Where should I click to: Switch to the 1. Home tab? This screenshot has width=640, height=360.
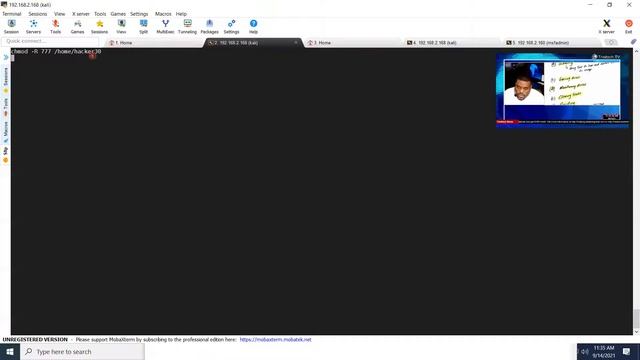154,42
